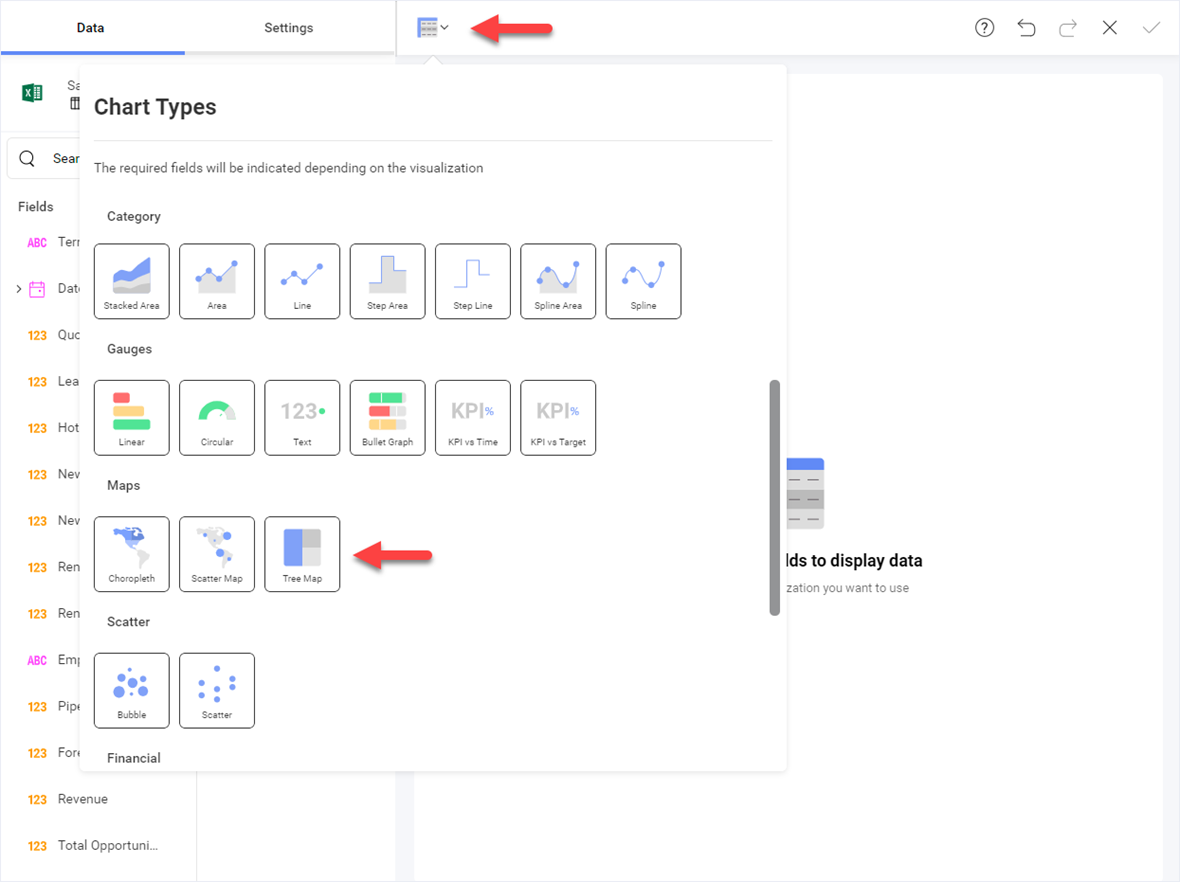Confirm changes with the checkmark button
Viewport: 1180px width, 882px height.
[1151, 28]
